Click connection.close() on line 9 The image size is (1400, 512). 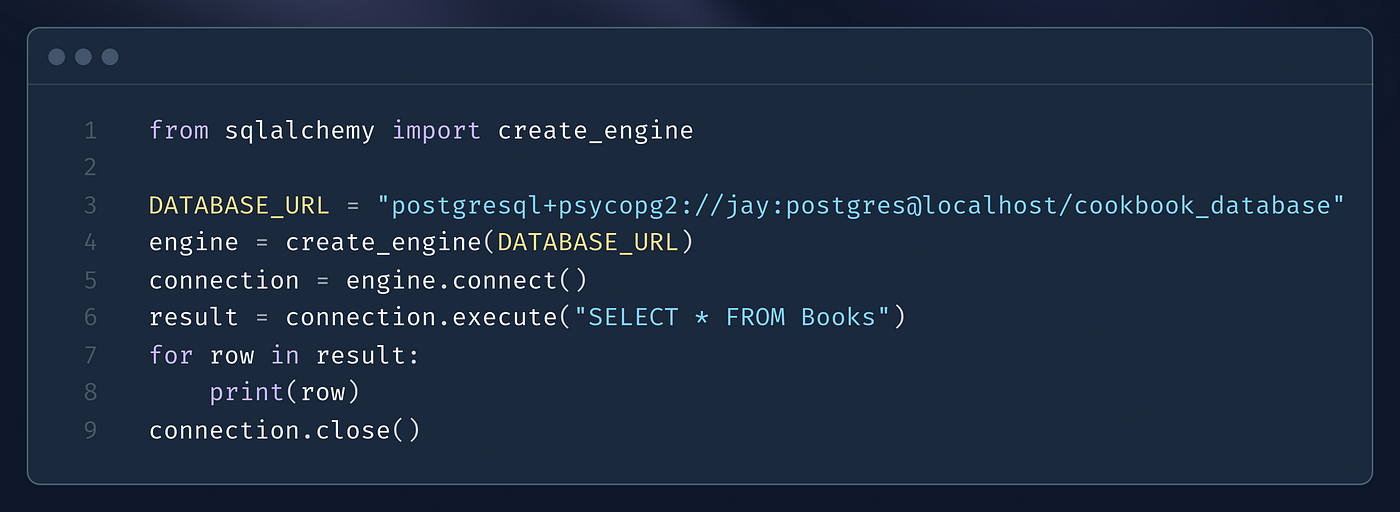pos(285,430)
